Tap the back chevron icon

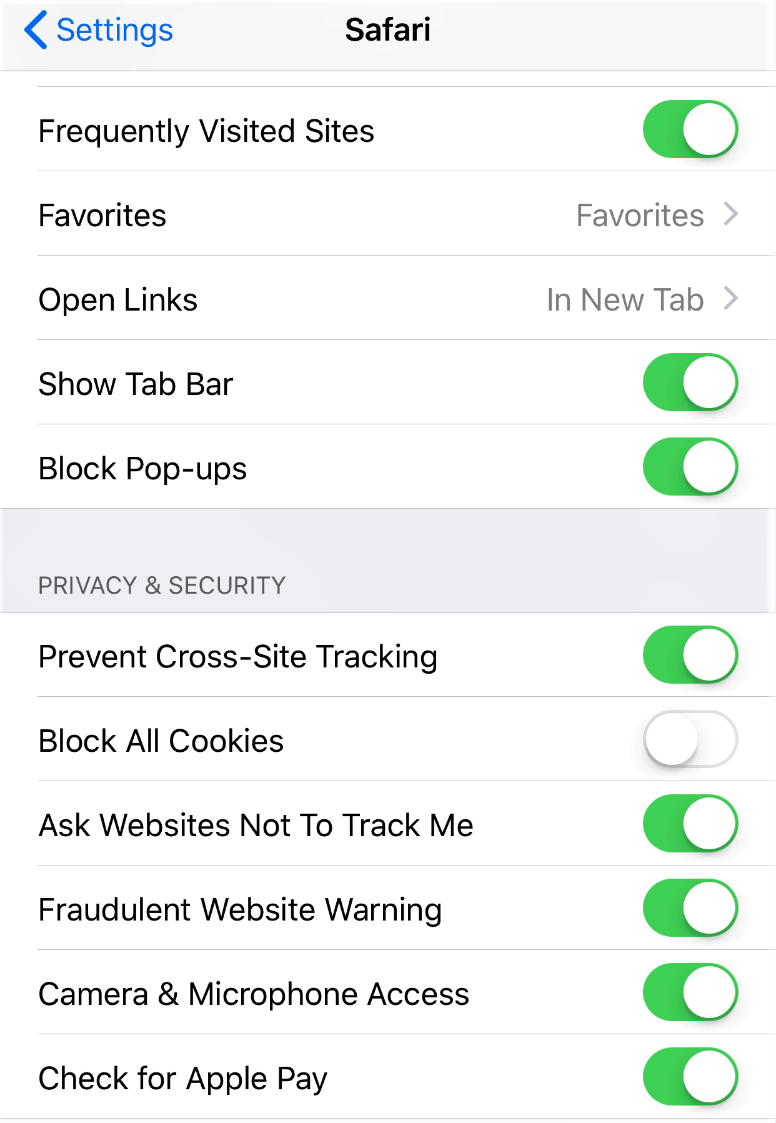point(36,30)
